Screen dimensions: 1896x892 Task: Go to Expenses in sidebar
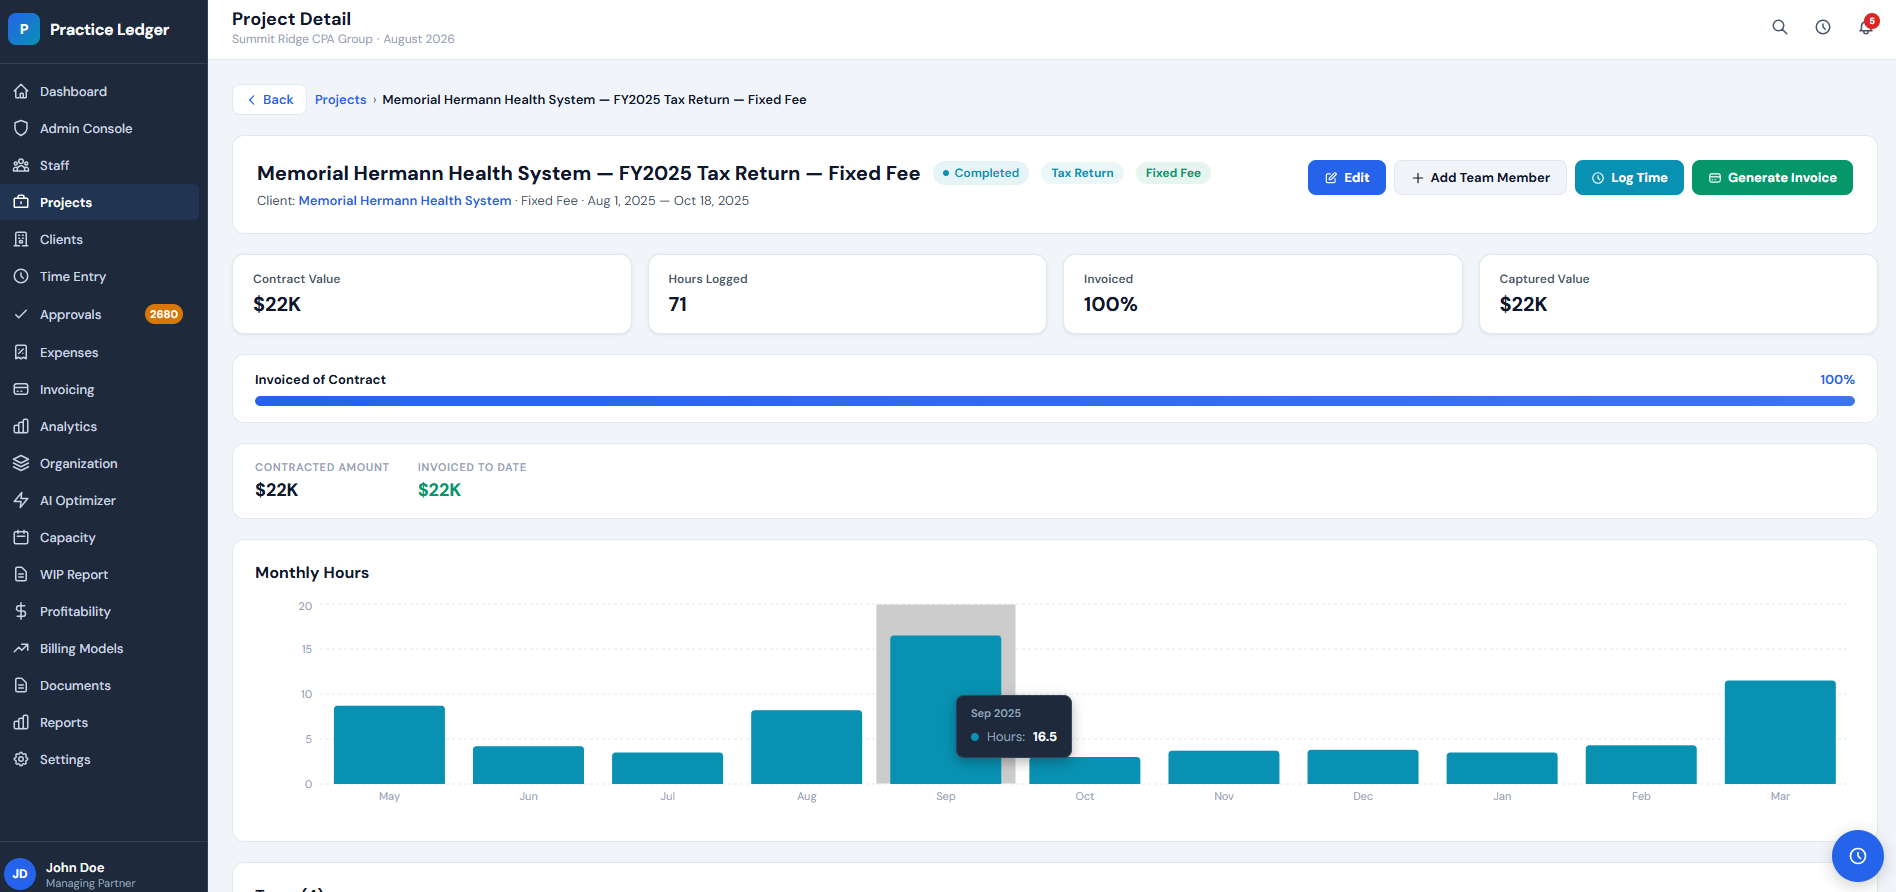100,352
